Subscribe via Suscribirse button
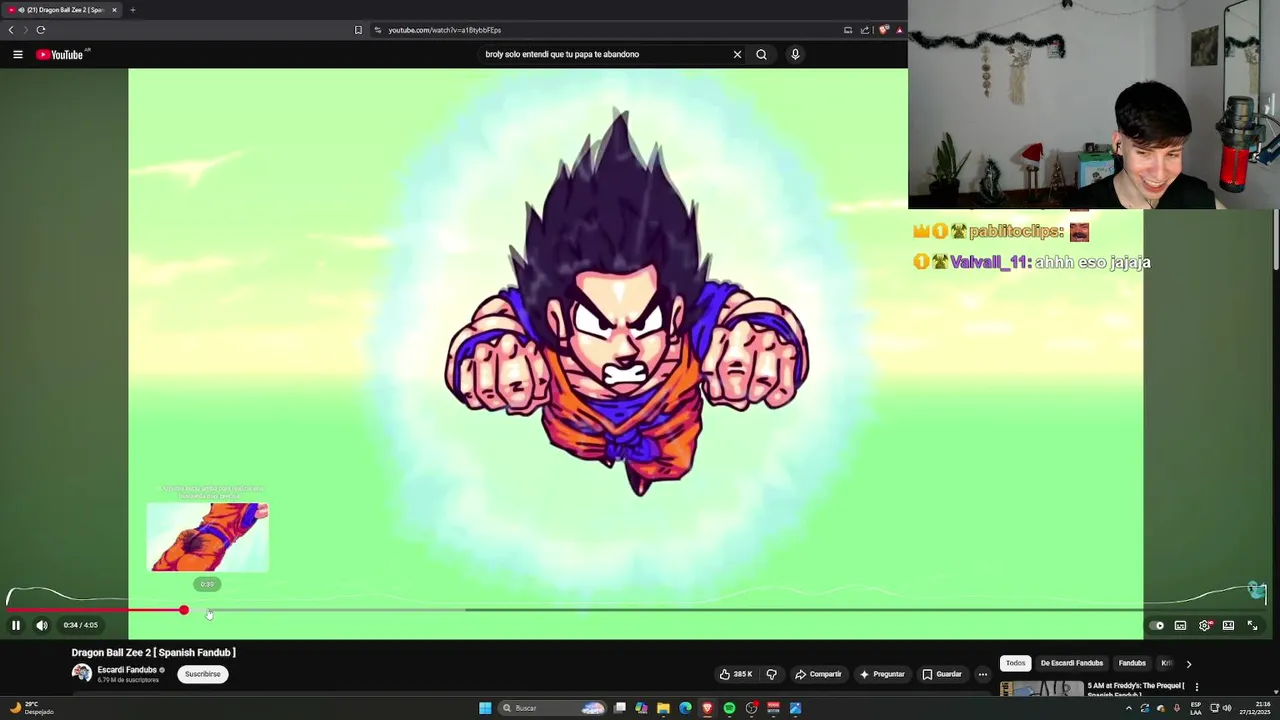 (x=202, y=674)
